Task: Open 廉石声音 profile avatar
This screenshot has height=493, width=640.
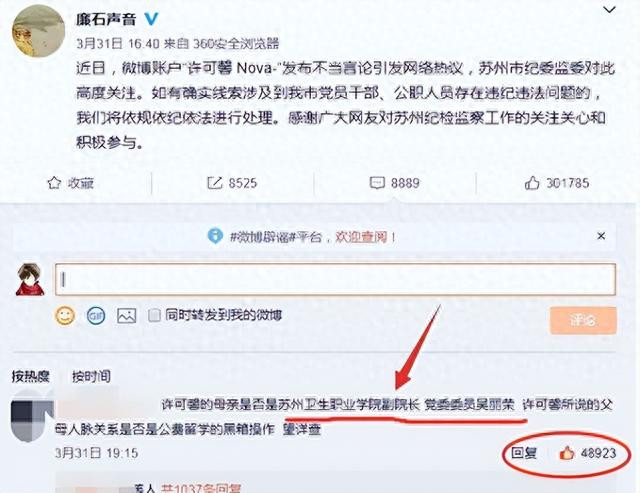Action: [x=38, y=31]
